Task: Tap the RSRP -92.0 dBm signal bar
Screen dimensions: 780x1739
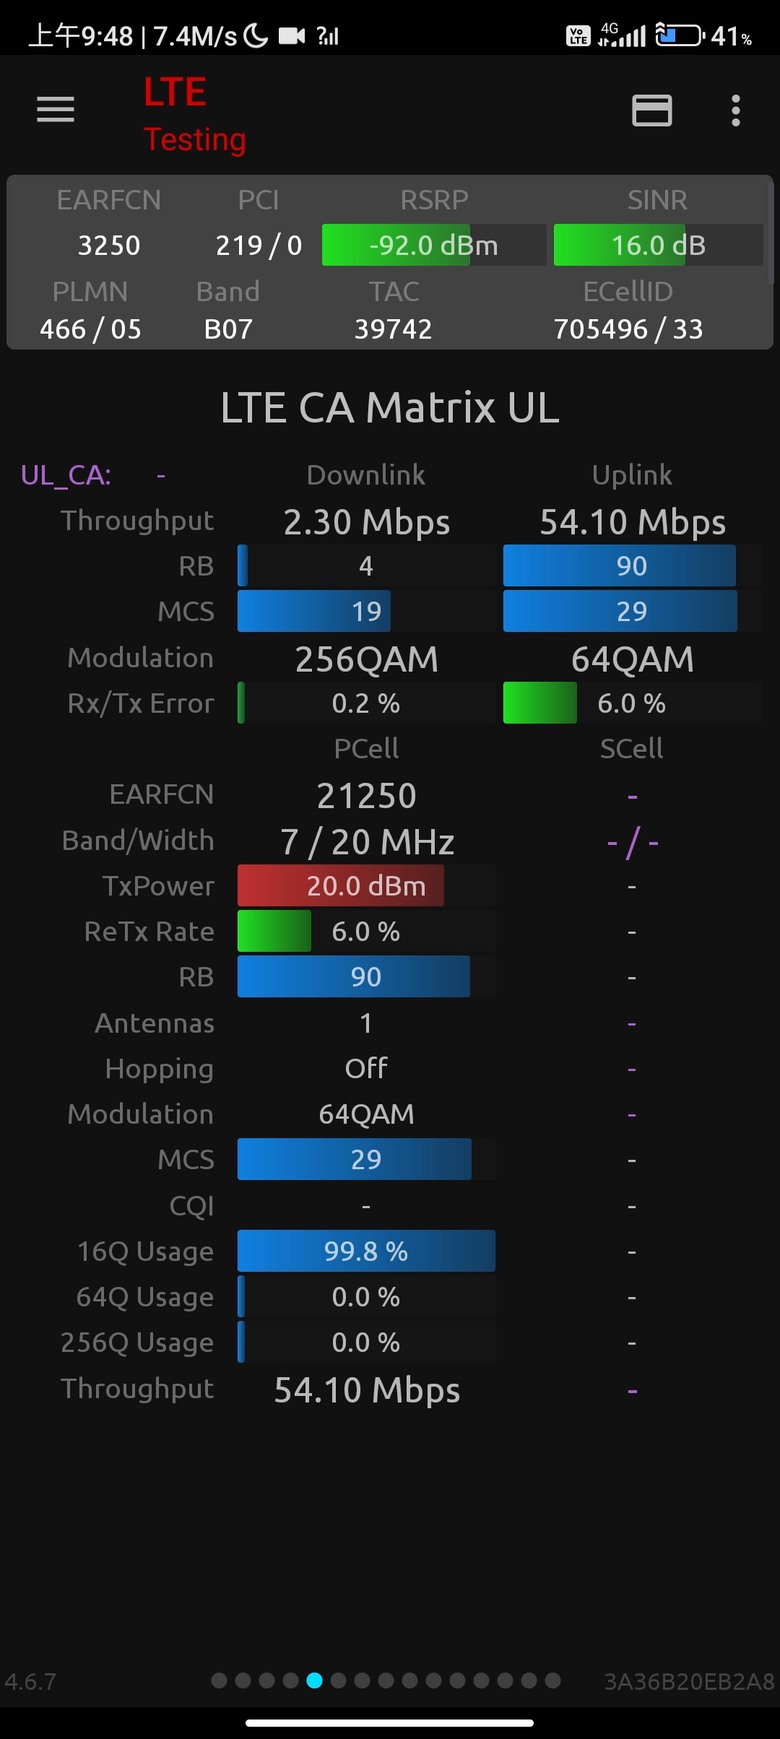Action: (x=433, y=246)
